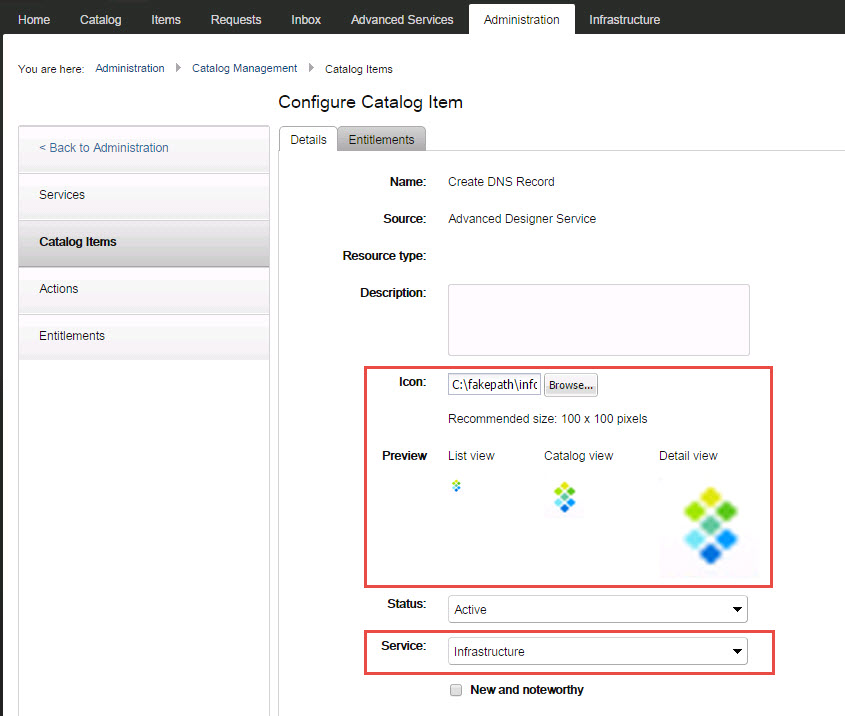Click the Detail view icon preview
This screenshot has height=716, width=845.
710,529
